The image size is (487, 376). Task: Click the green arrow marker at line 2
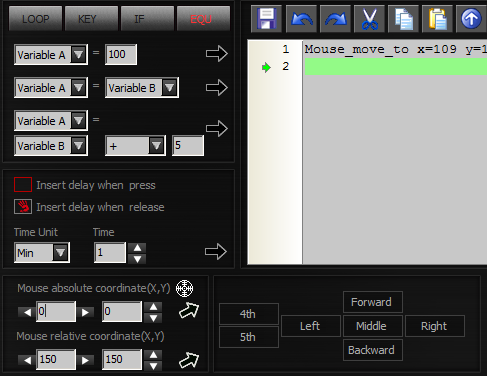pyautogui.click(x=266, y=68)
